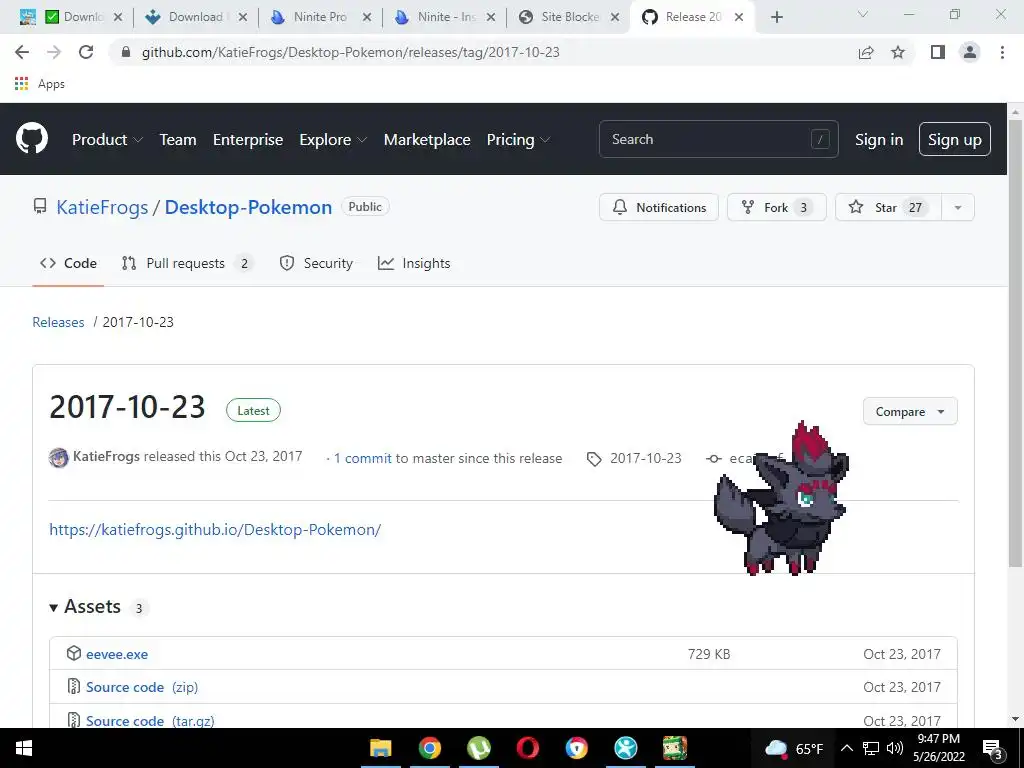Share this page using share icon
Screen dimensions: 1024x768
click(x=866, y=52)
